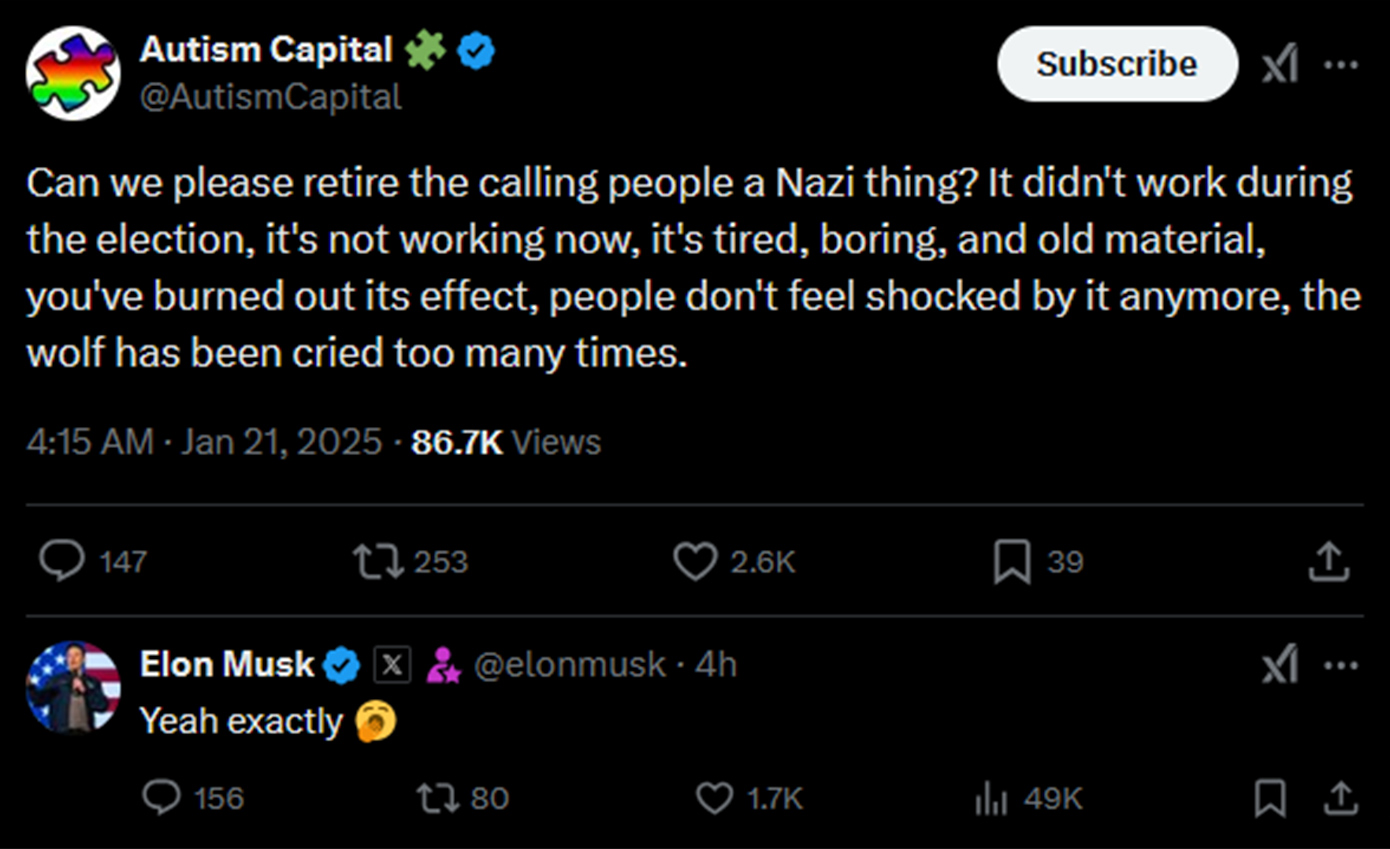The height and width of the screenshot is (849, 1390).
Task: Reply to the Autism Capital post
Action: click(x=62, y=561)
